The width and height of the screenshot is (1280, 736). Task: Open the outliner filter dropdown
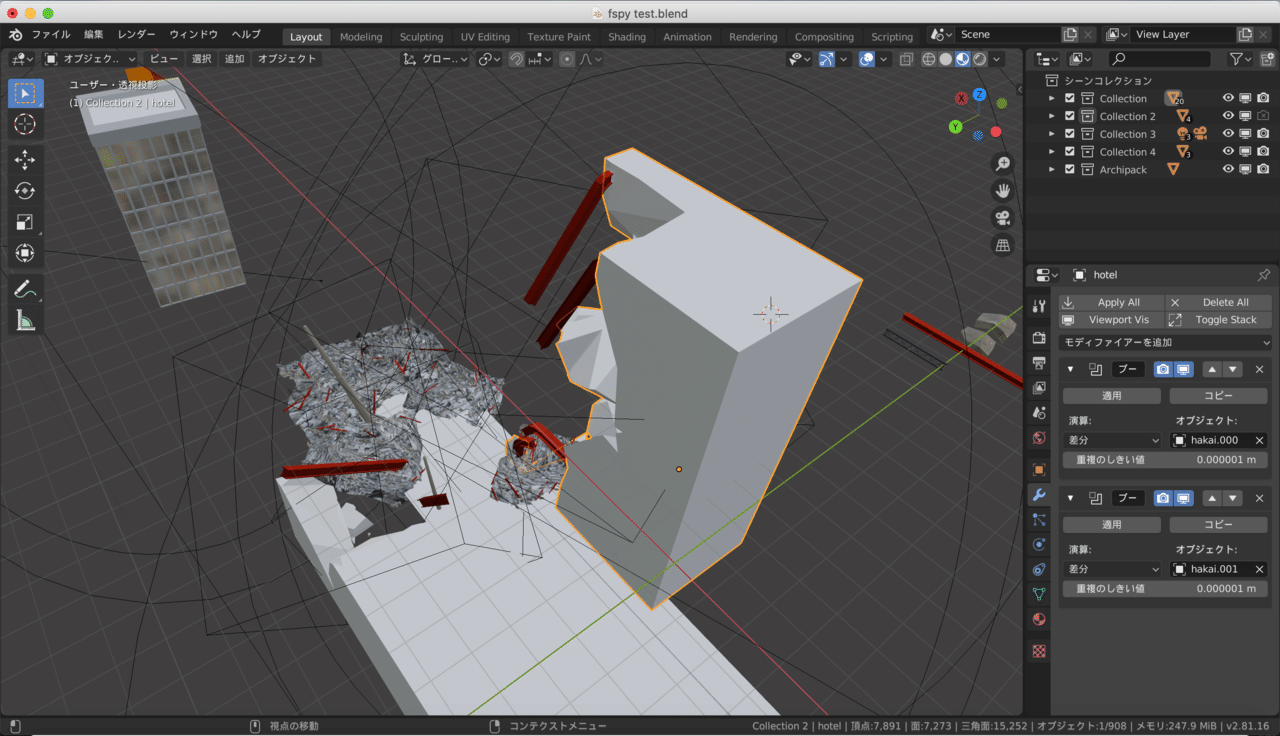coord(1241,59)
